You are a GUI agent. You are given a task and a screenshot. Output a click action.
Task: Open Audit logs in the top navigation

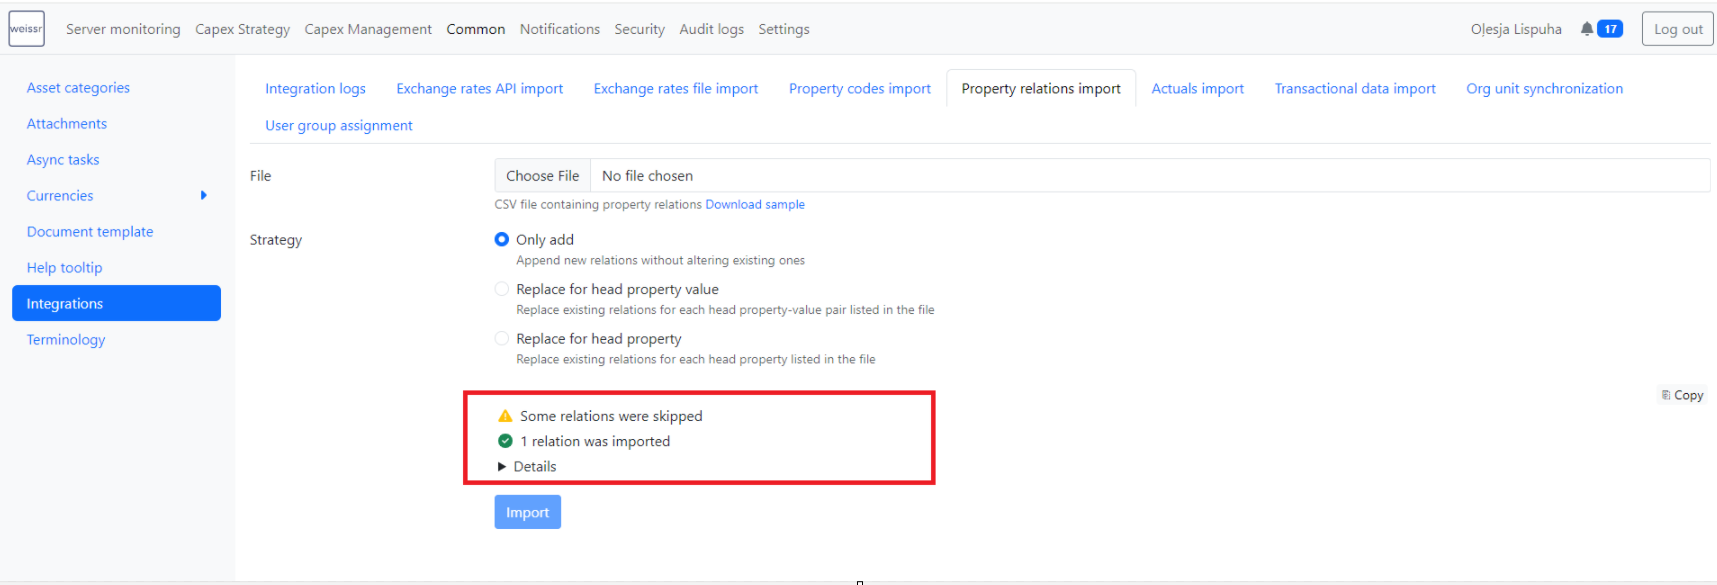tap(712, 29)
